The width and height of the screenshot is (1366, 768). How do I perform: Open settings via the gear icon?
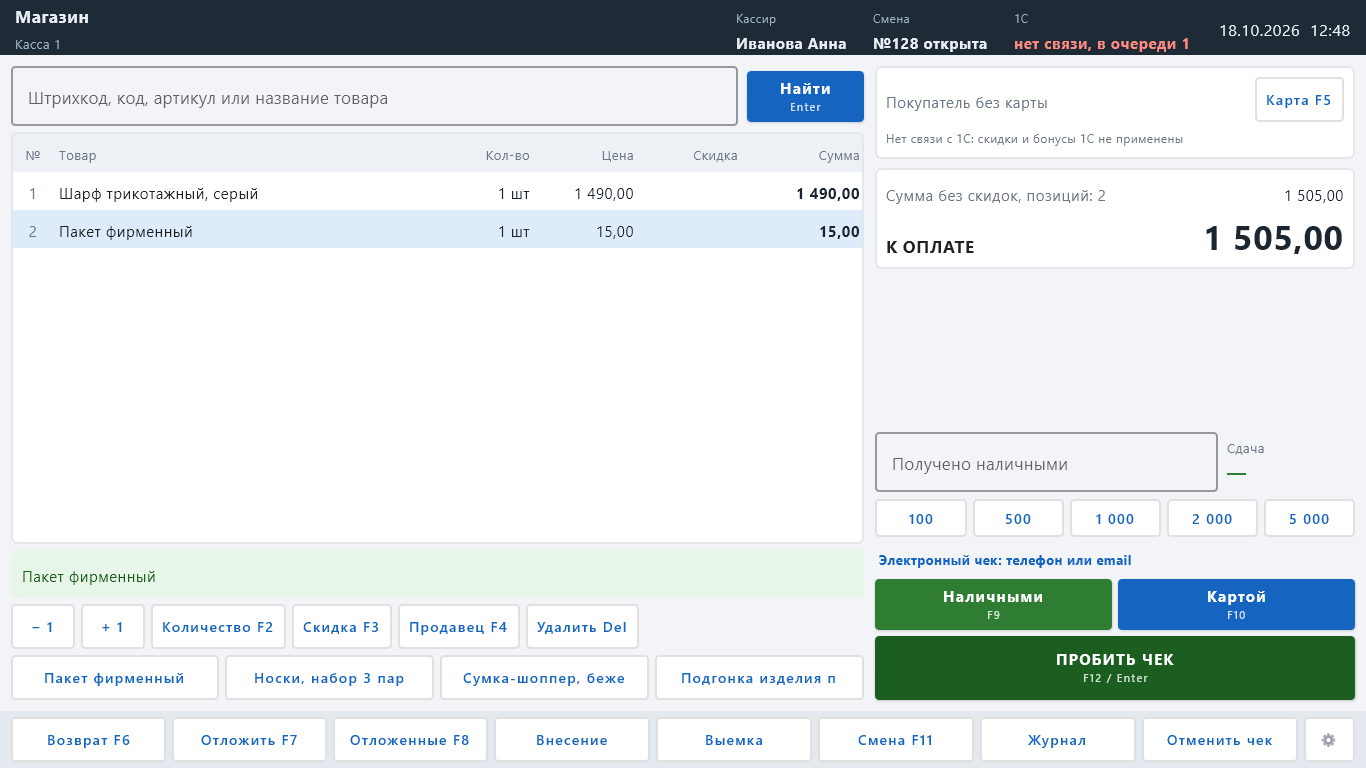tap(1328, 740)
